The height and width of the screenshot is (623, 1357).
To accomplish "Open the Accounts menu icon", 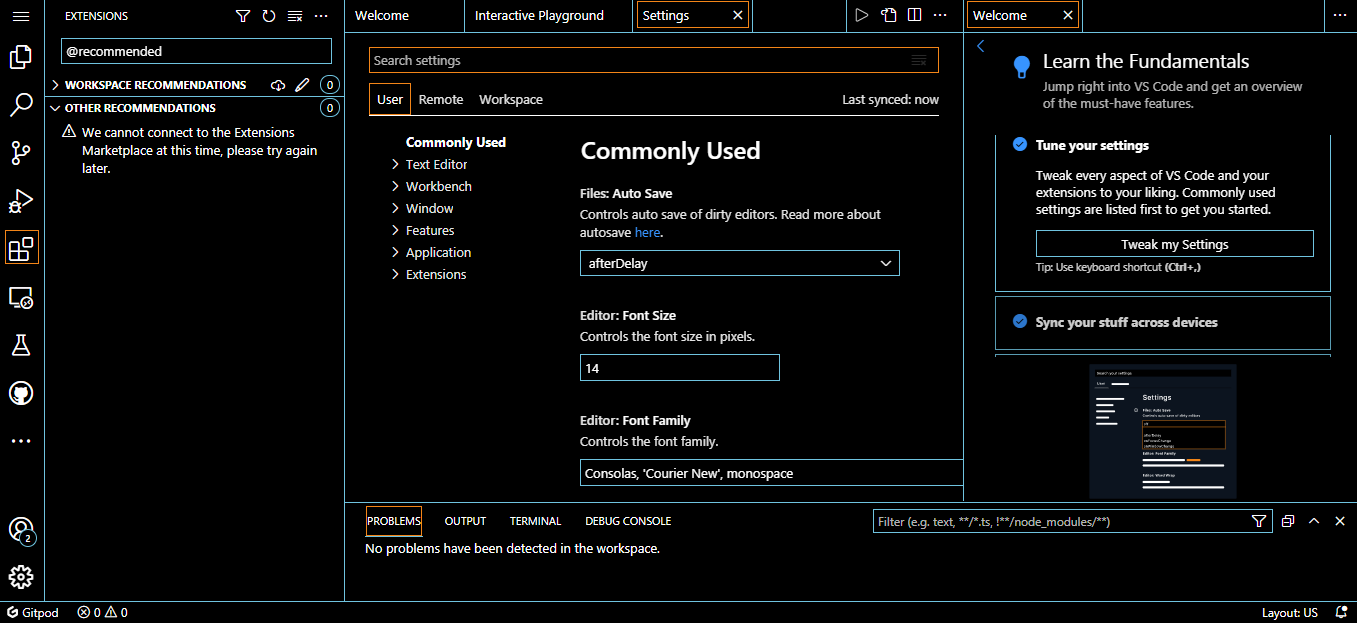I will click(x=21, y=530).
